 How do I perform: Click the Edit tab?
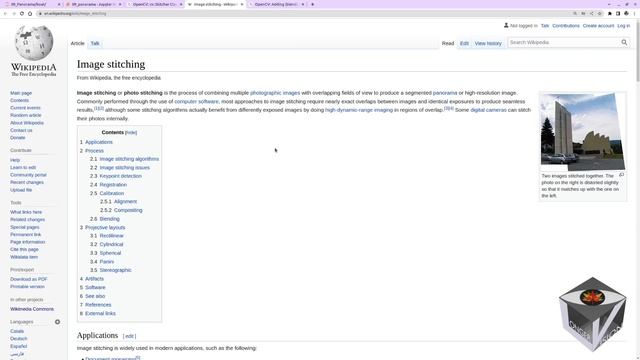[464, 43]
